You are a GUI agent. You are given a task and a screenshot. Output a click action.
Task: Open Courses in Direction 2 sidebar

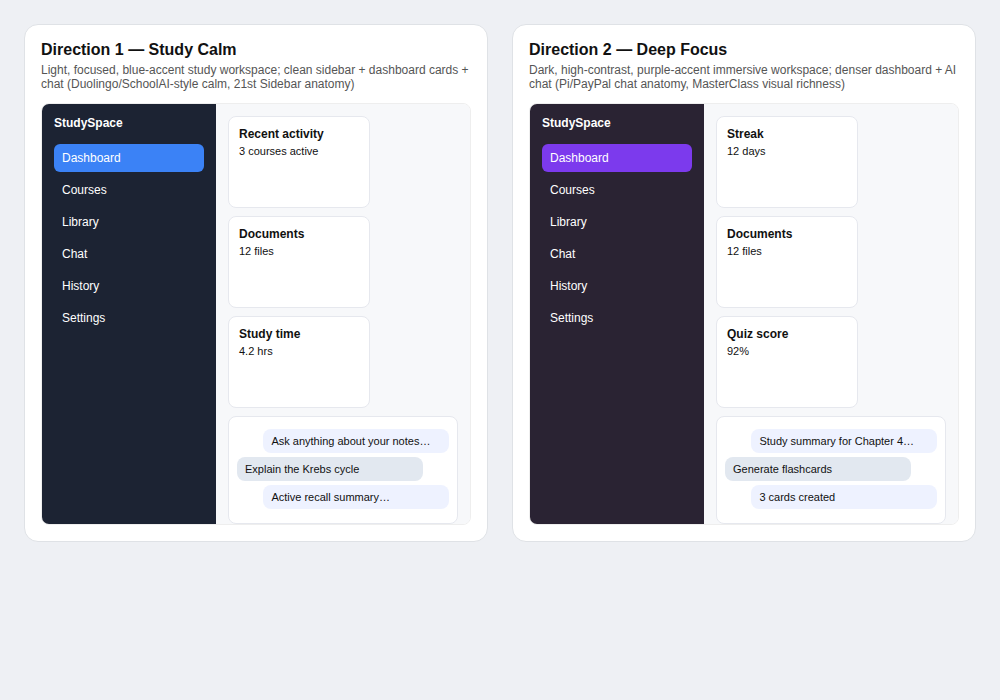click(x=617, y=190)
